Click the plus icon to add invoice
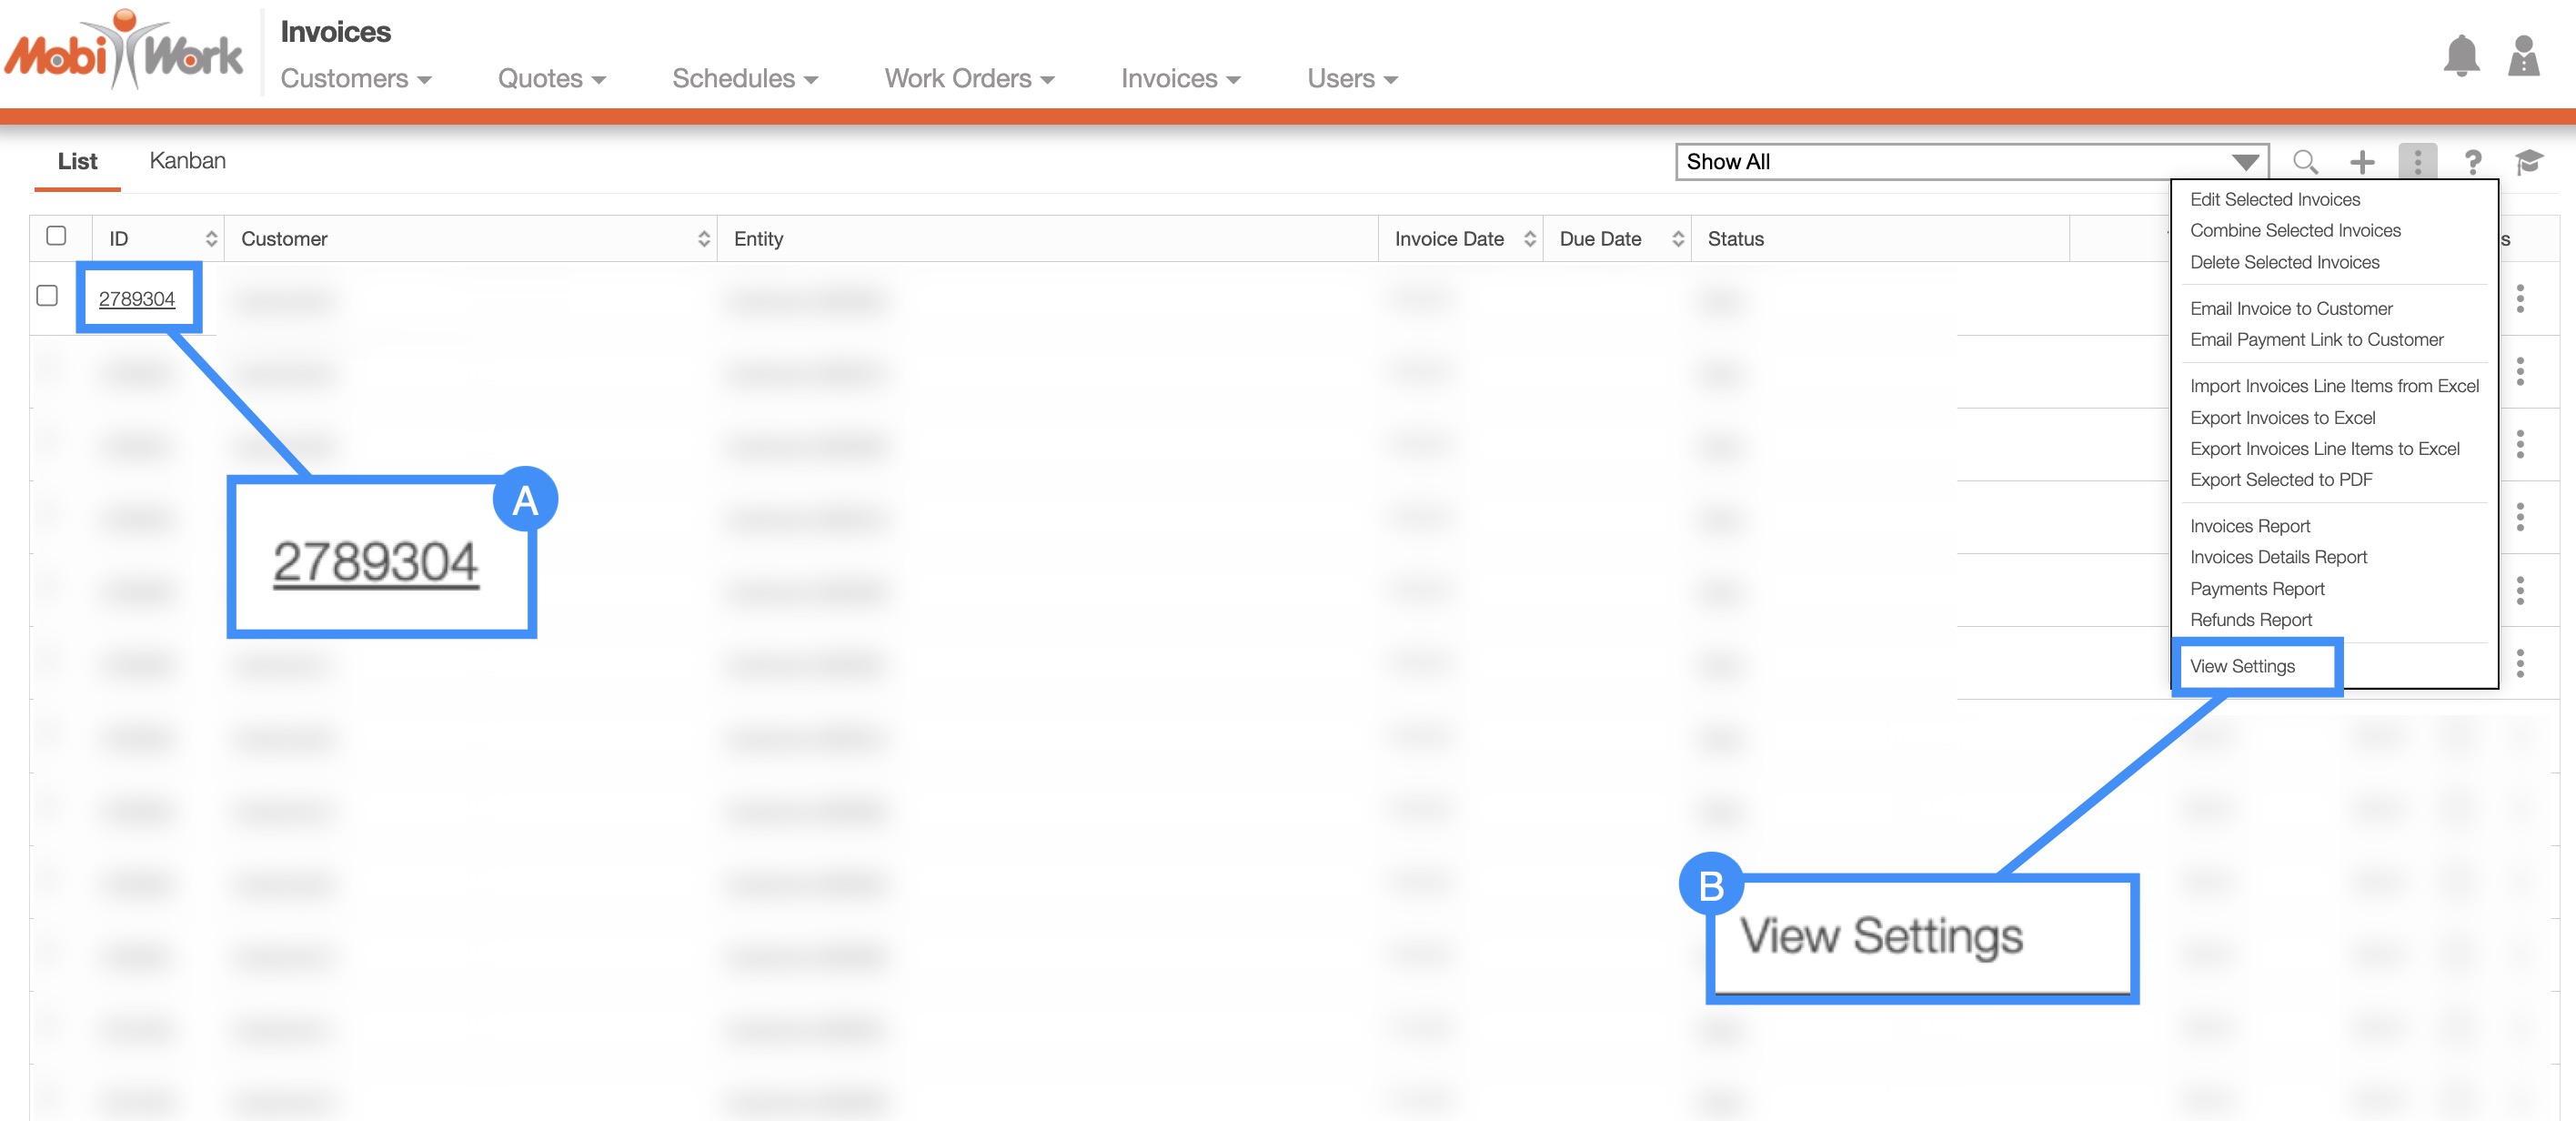This screenshot has height=1121, width=2576. (x=2362, y=161)
